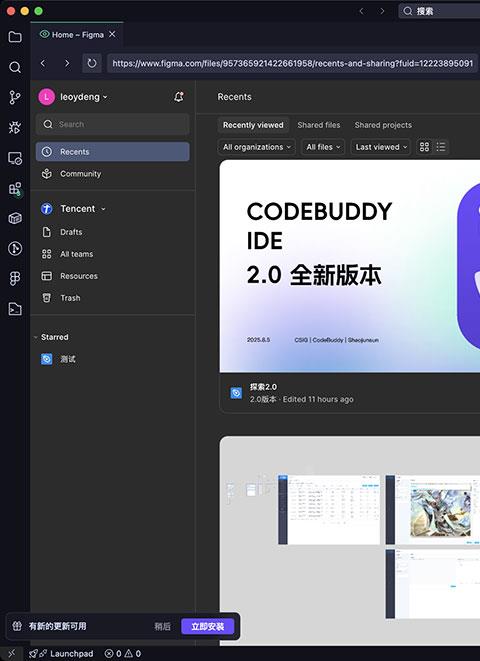Open the Source Control branch icon

click(15, 97)
